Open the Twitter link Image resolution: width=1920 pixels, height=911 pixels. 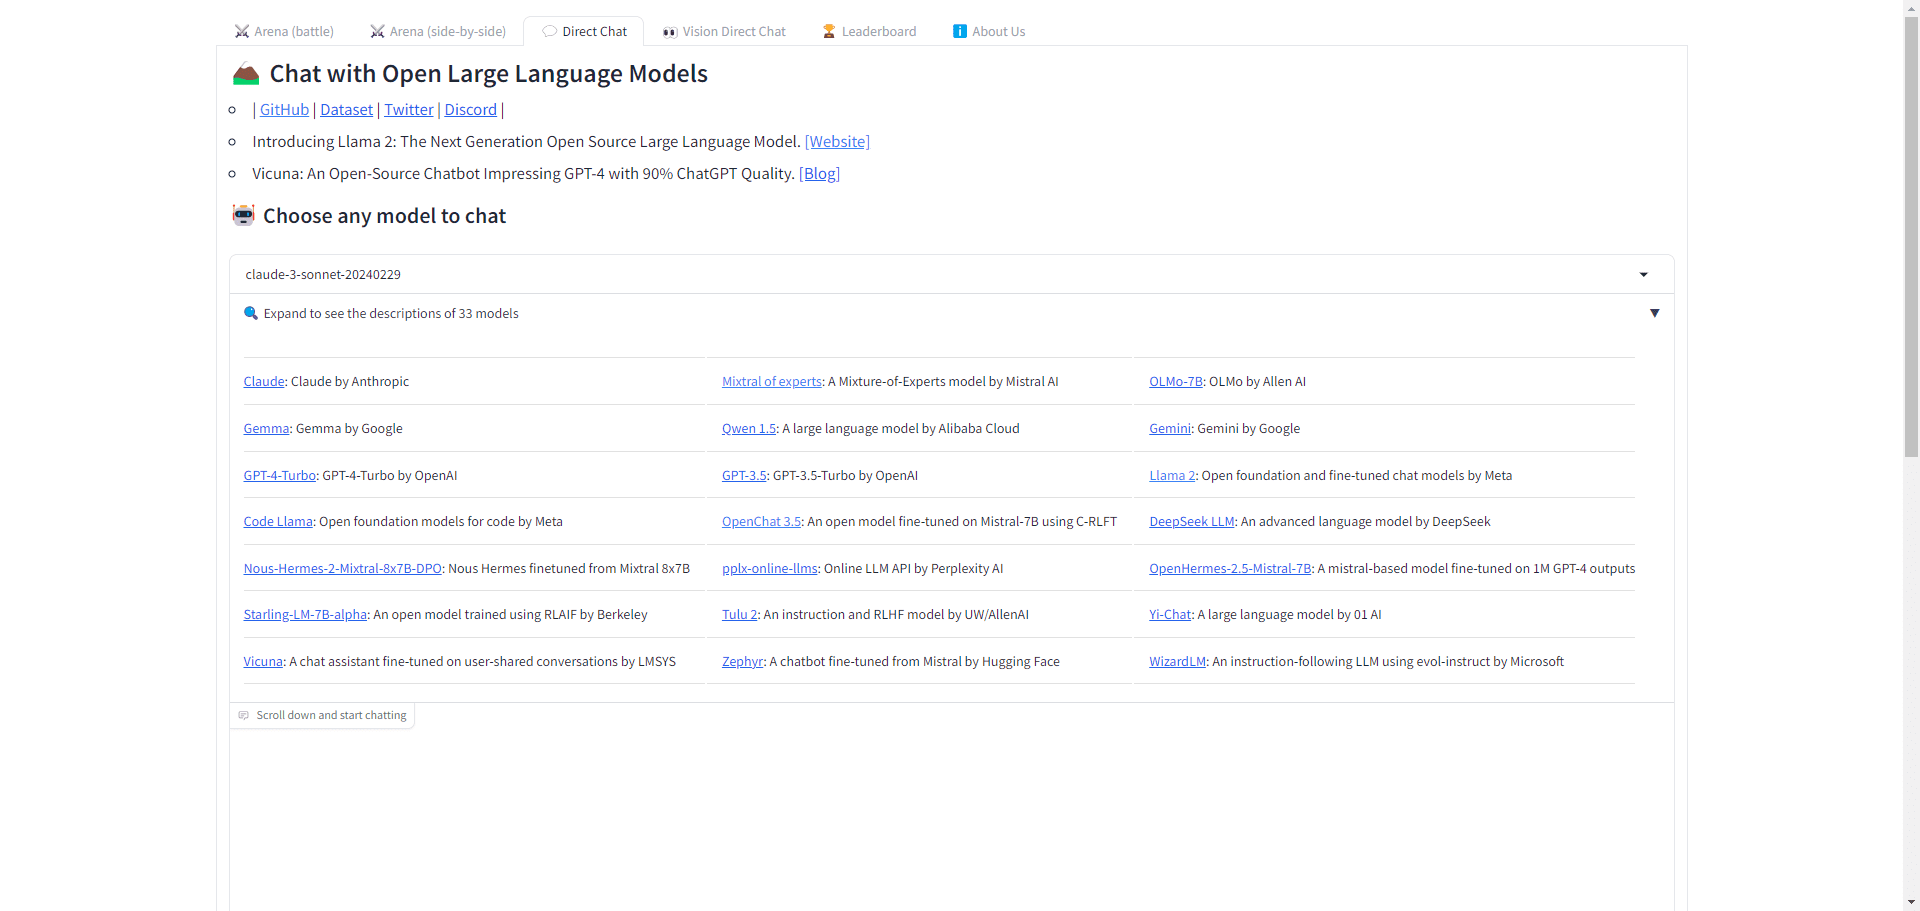409,110
